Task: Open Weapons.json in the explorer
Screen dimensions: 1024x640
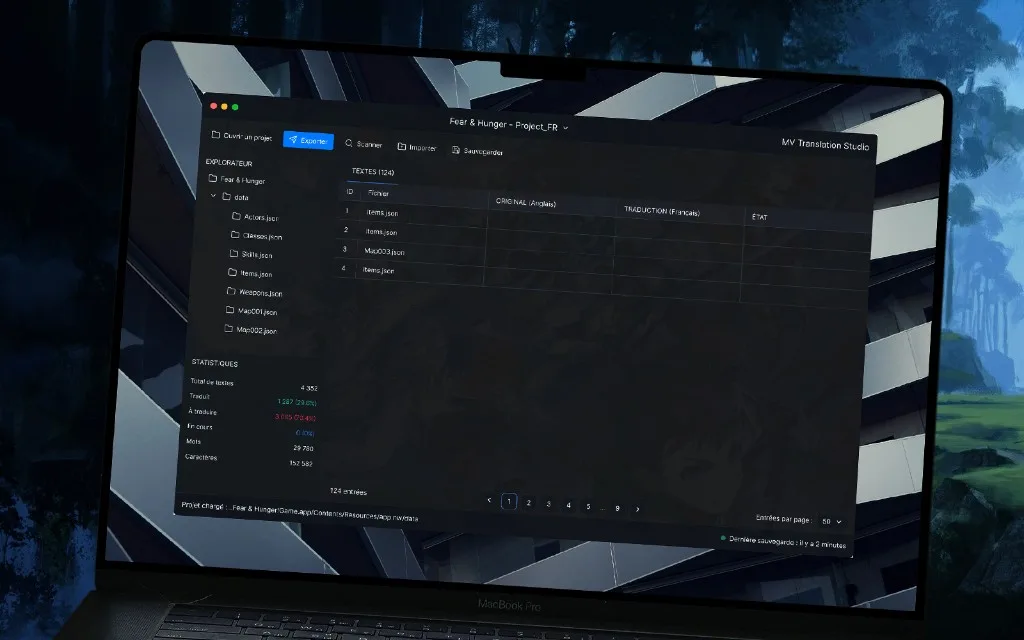Action: [255, 292]
